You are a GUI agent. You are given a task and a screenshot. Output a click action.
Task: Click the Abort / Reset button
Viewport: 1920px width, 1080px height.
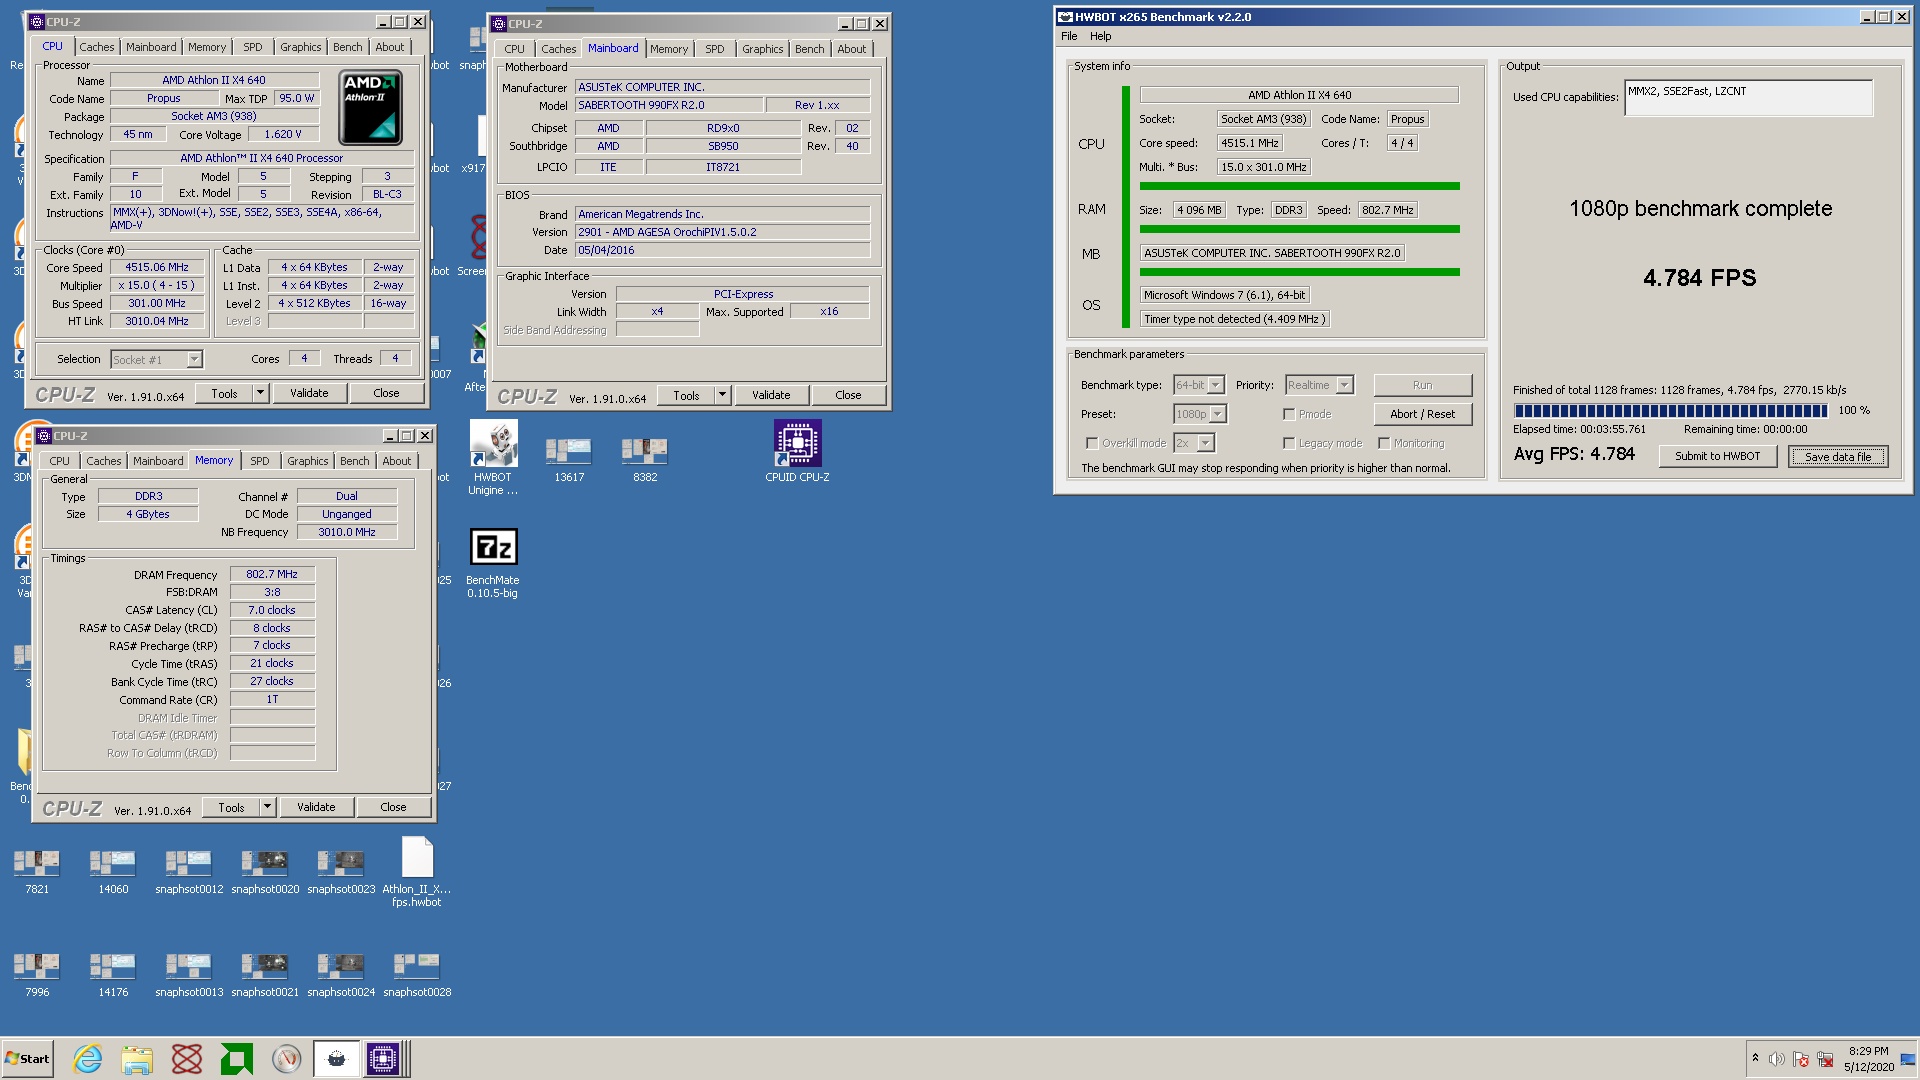pos(1422,414)
